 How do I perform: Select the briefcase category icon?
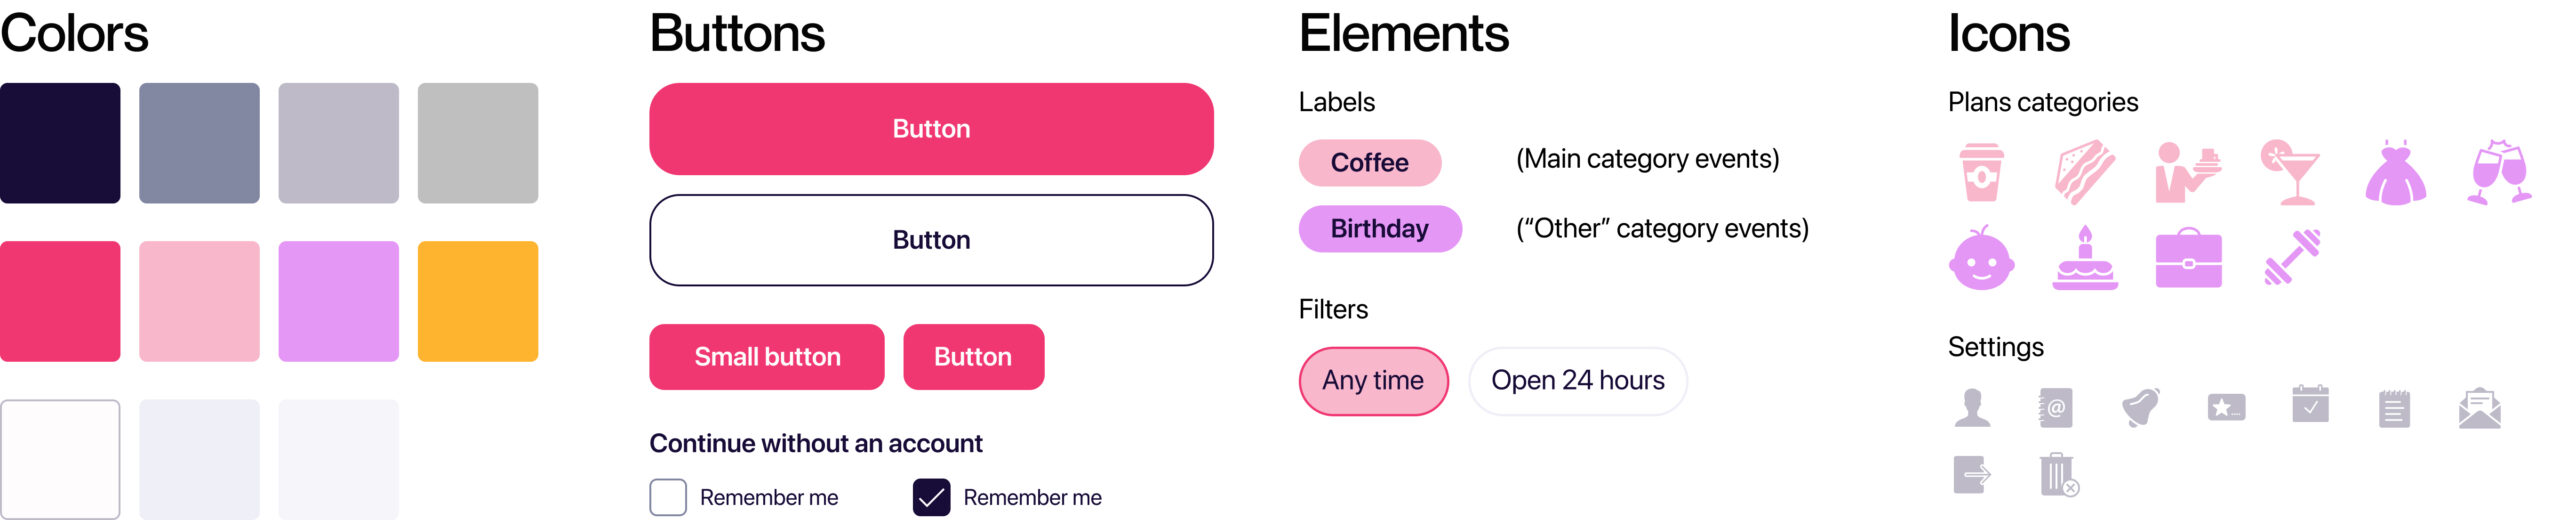click(x=2188, y=260)
